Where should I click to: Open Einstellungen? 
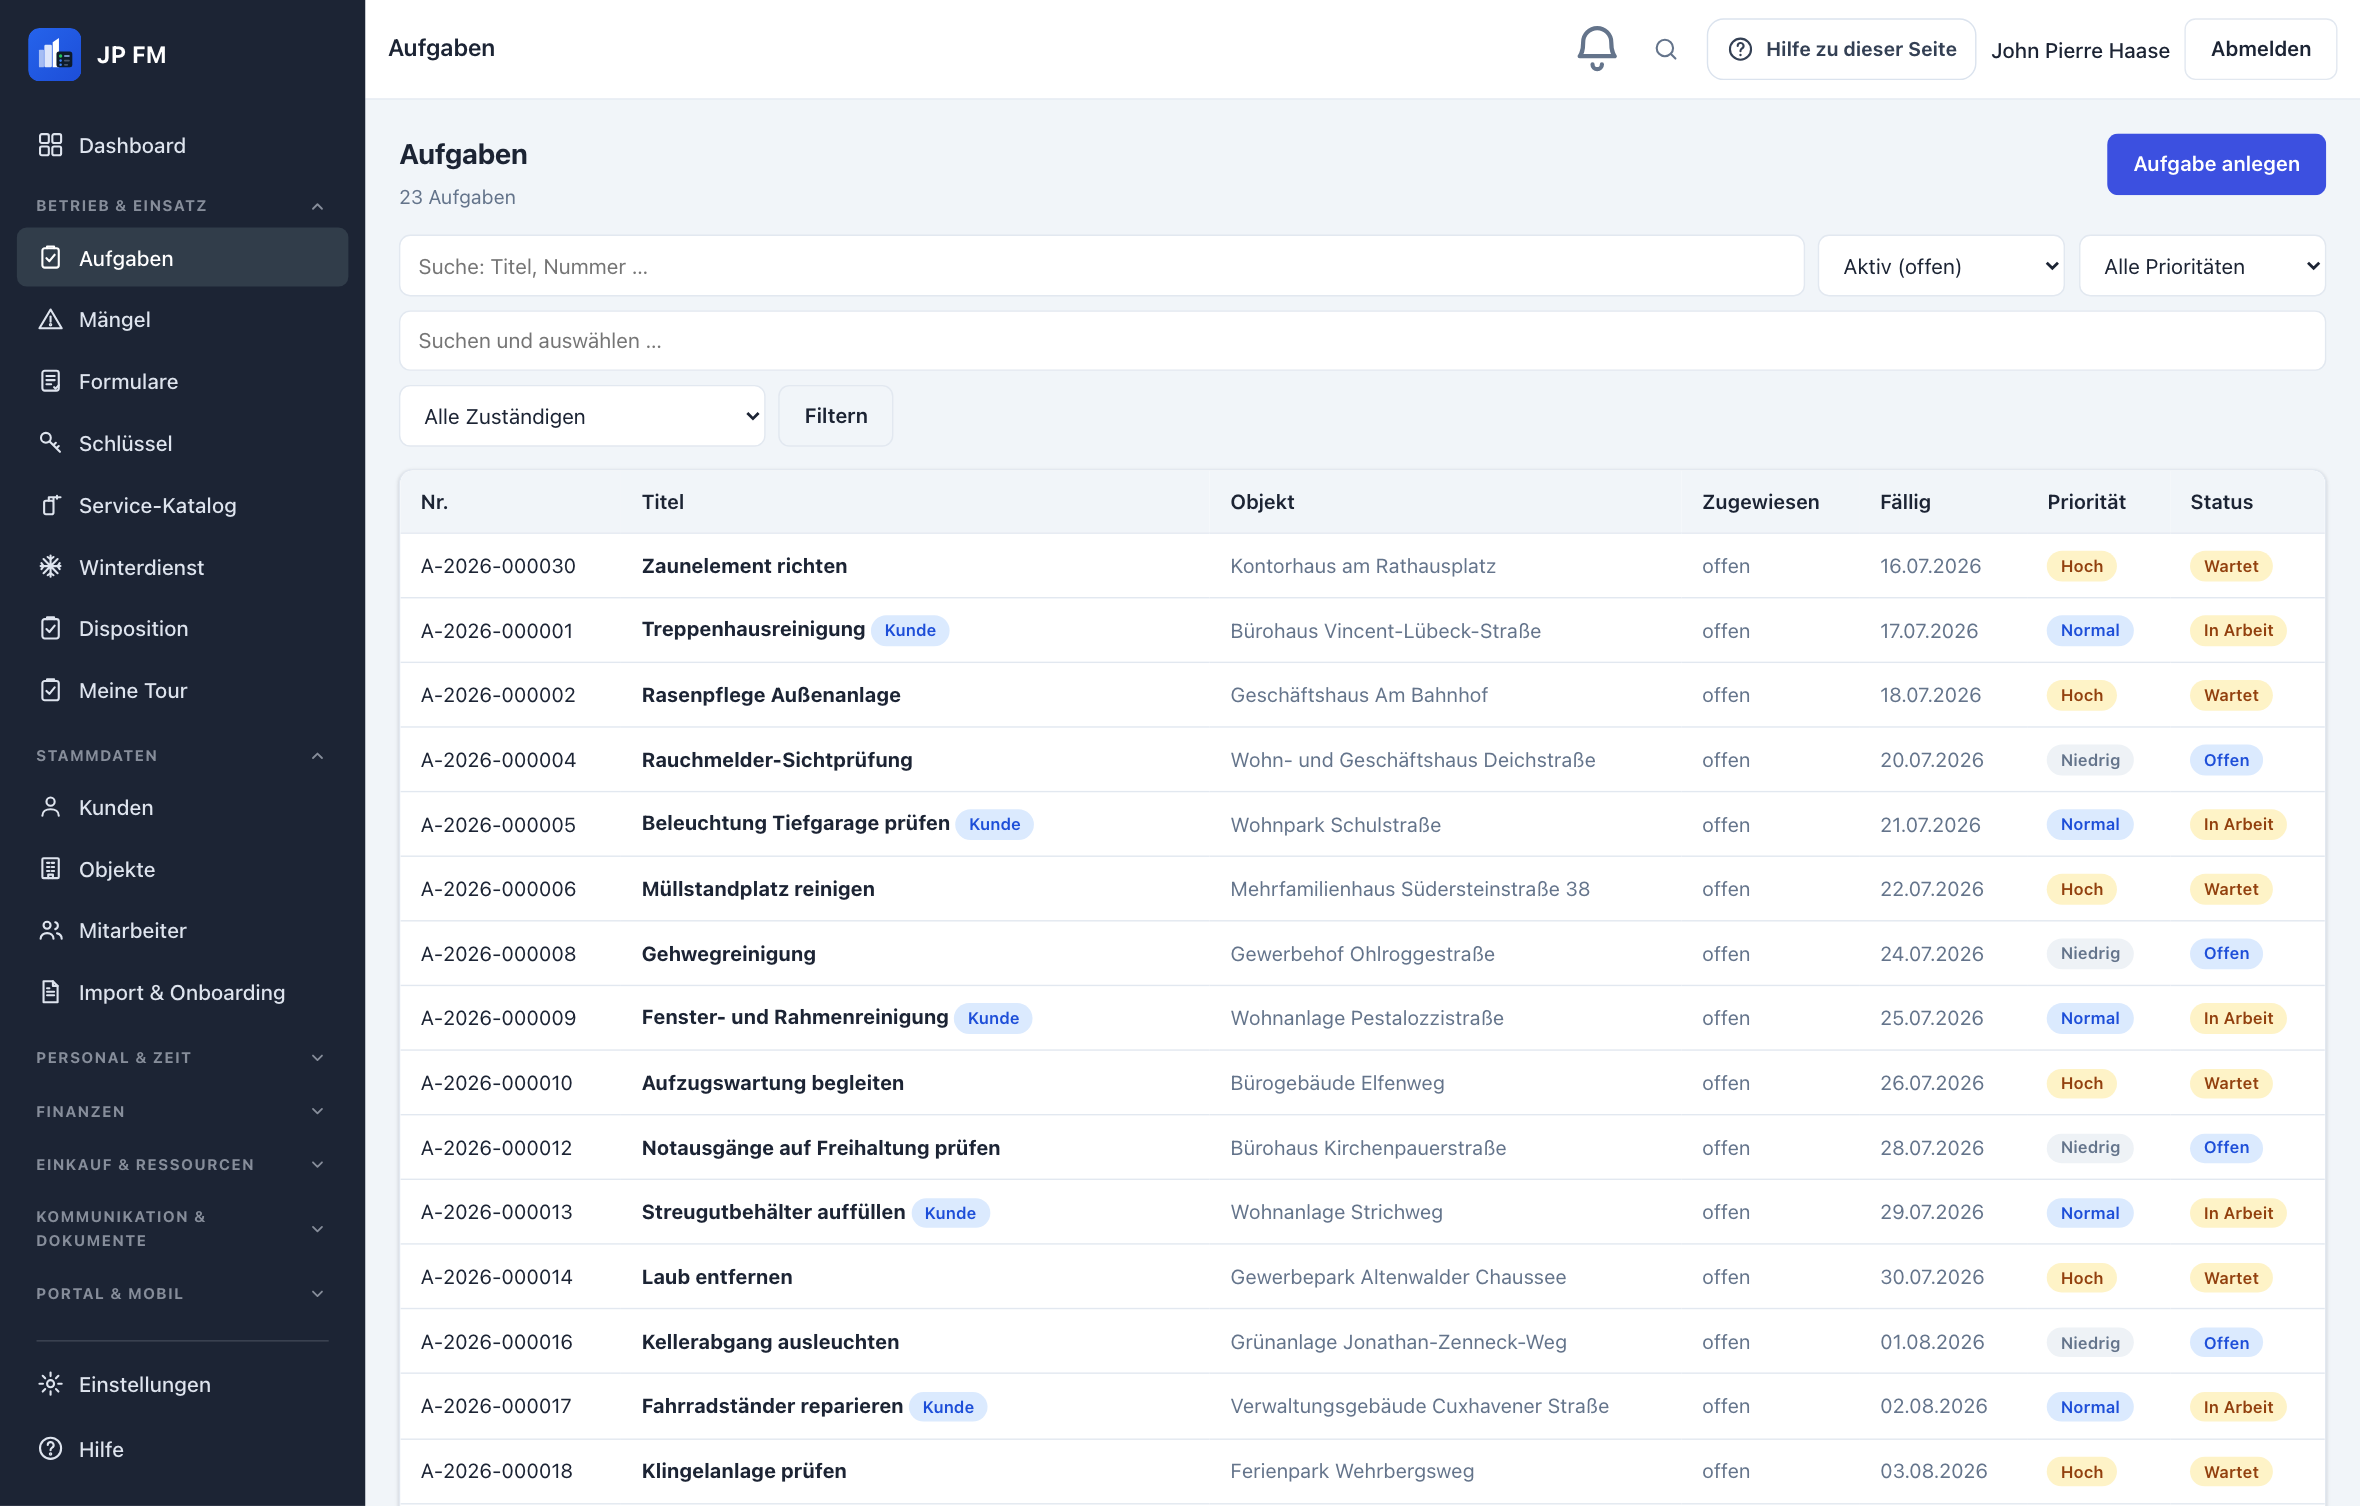tap(182, 1384)
